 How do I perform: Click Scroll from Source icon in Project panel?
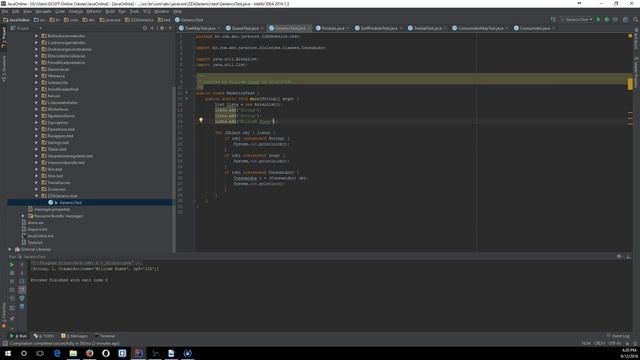144,28
